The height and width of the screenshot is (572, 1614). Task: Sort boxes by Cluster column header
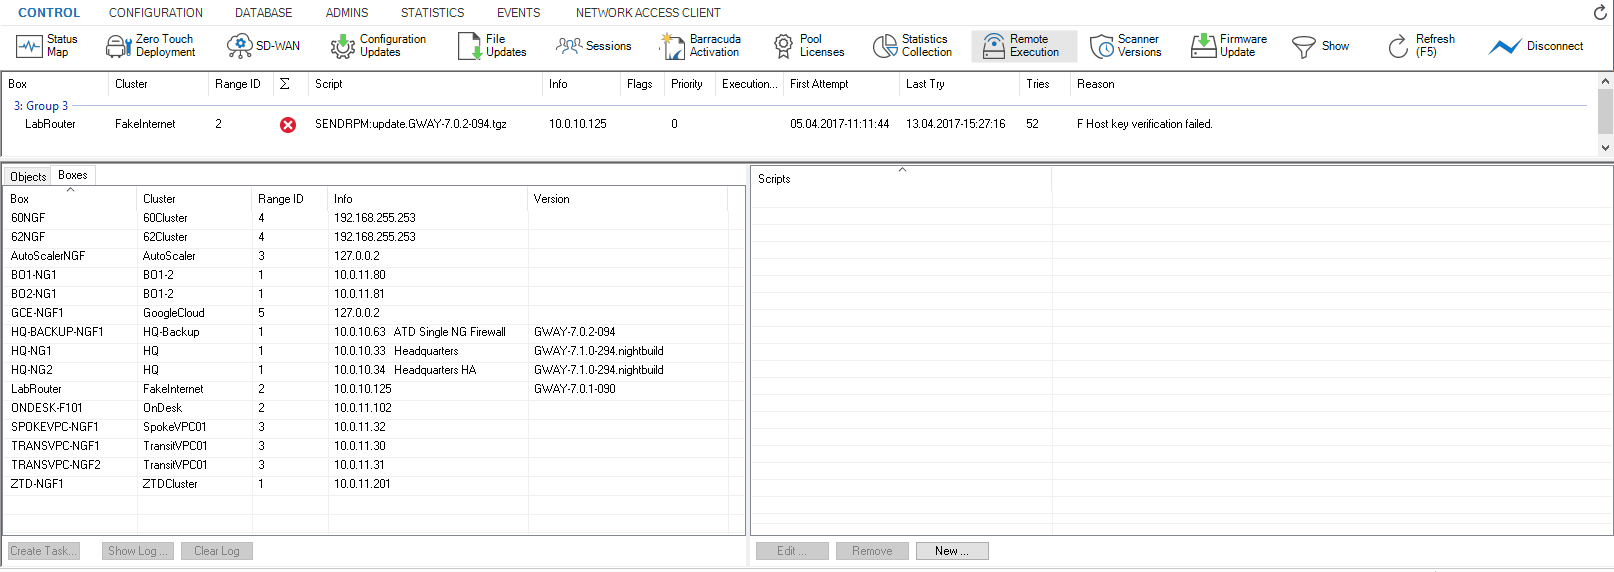pos(194,199)
